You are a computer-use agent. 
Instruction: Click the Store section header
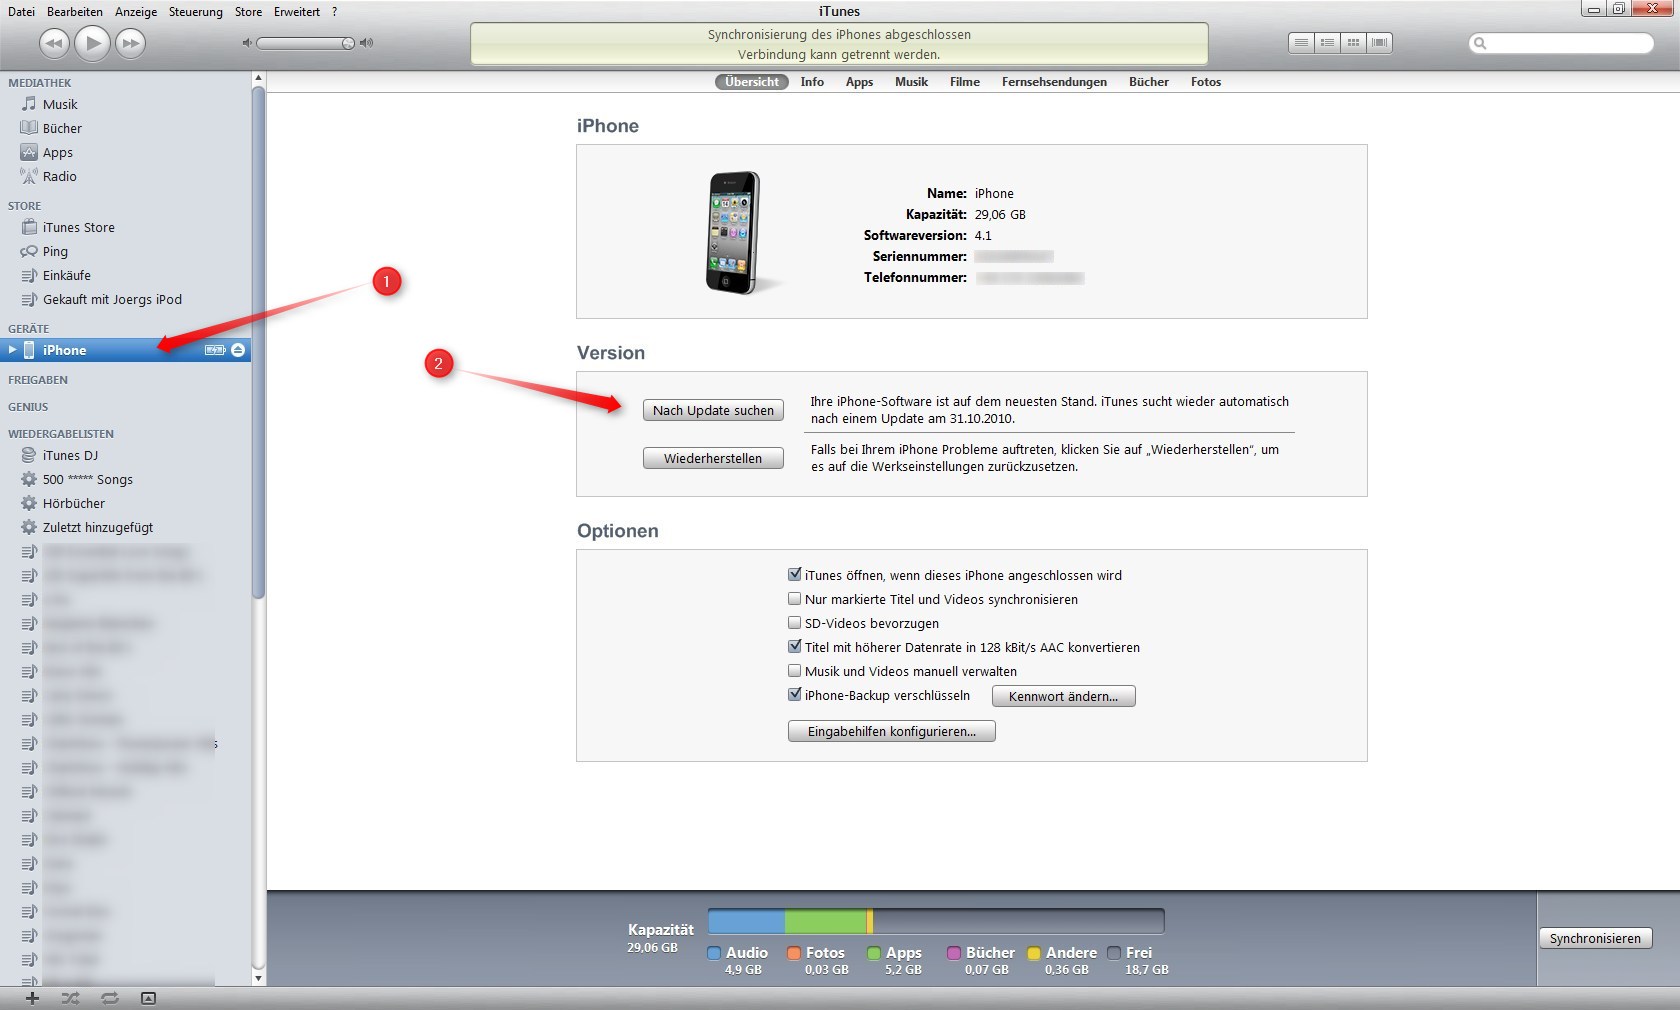(25, 206)
